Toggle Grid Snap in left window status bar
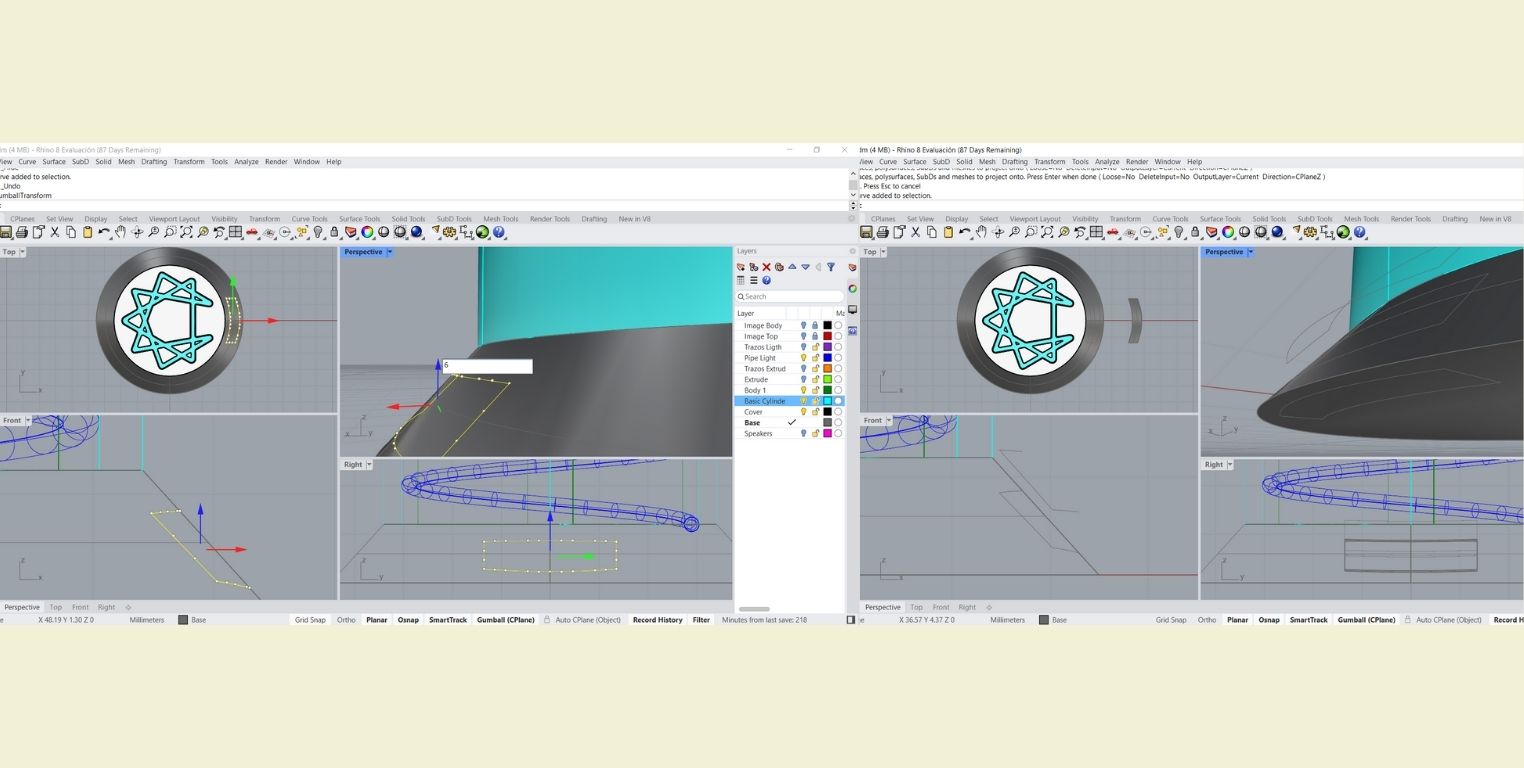The width and height of the screenshot is (1524, 768). 310,620
